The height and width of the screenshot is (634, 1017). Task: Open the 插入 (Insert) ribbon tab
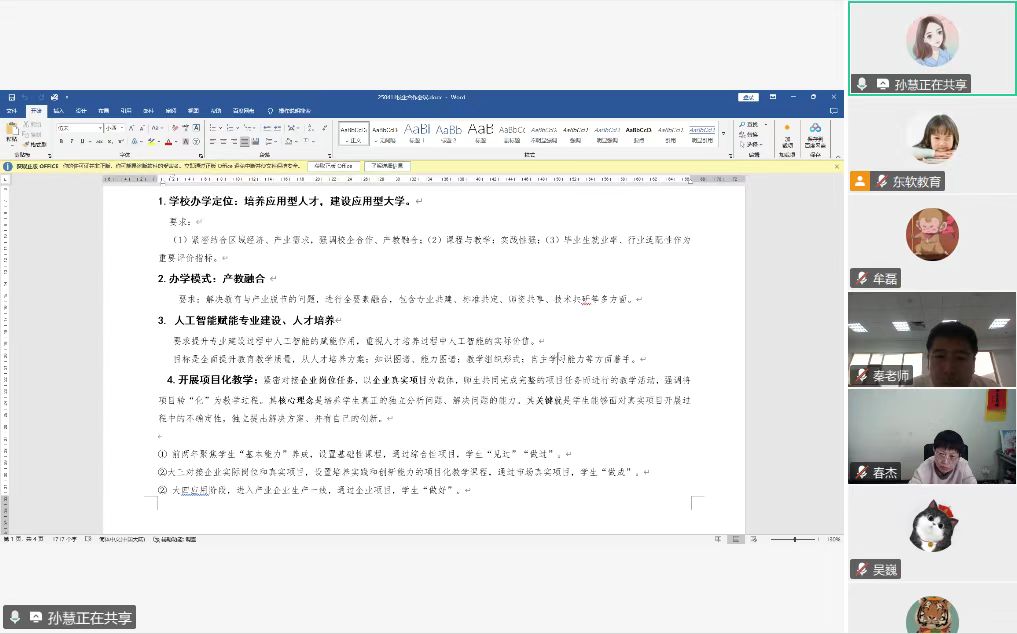(x=59, y=110)
